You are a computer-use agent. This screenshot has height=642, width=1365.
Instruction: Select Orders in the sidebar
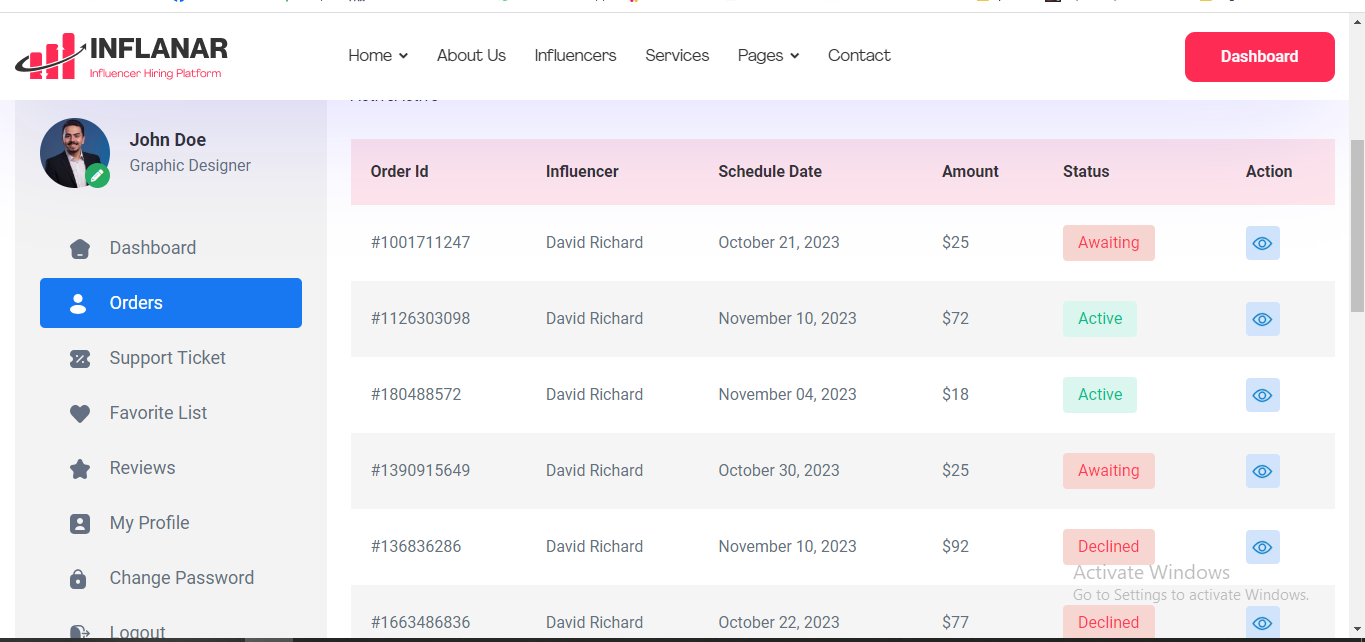coord(171,303)
